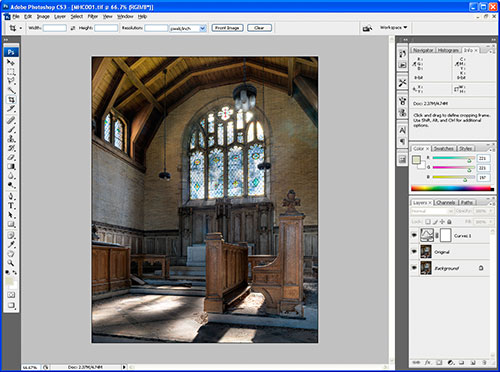Open the Tool Presets wrench icon in dock
This screenshot has width=500, height=372.
[x=402, y=82]
